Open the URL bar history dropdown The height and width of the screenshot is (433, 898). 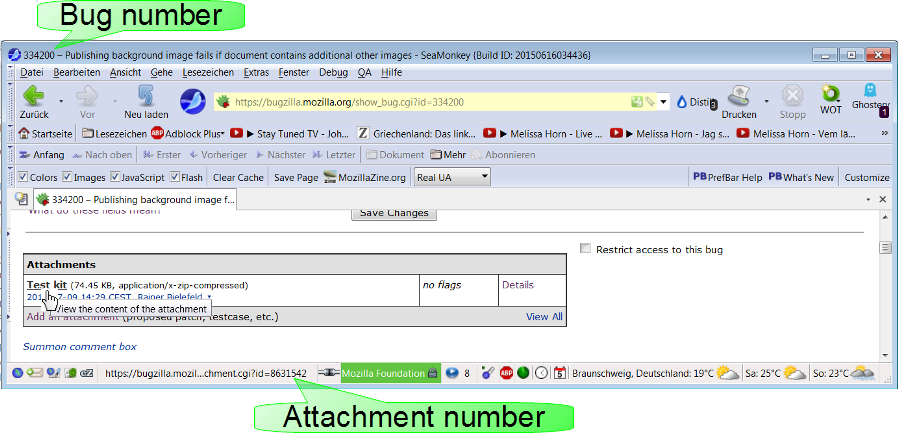[664, 103]
